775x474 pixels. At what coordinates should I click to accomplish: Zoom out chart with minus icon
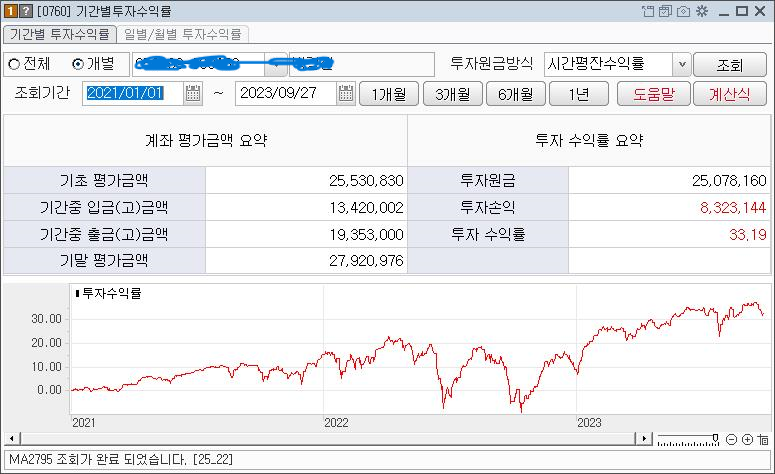pos(732,439)
